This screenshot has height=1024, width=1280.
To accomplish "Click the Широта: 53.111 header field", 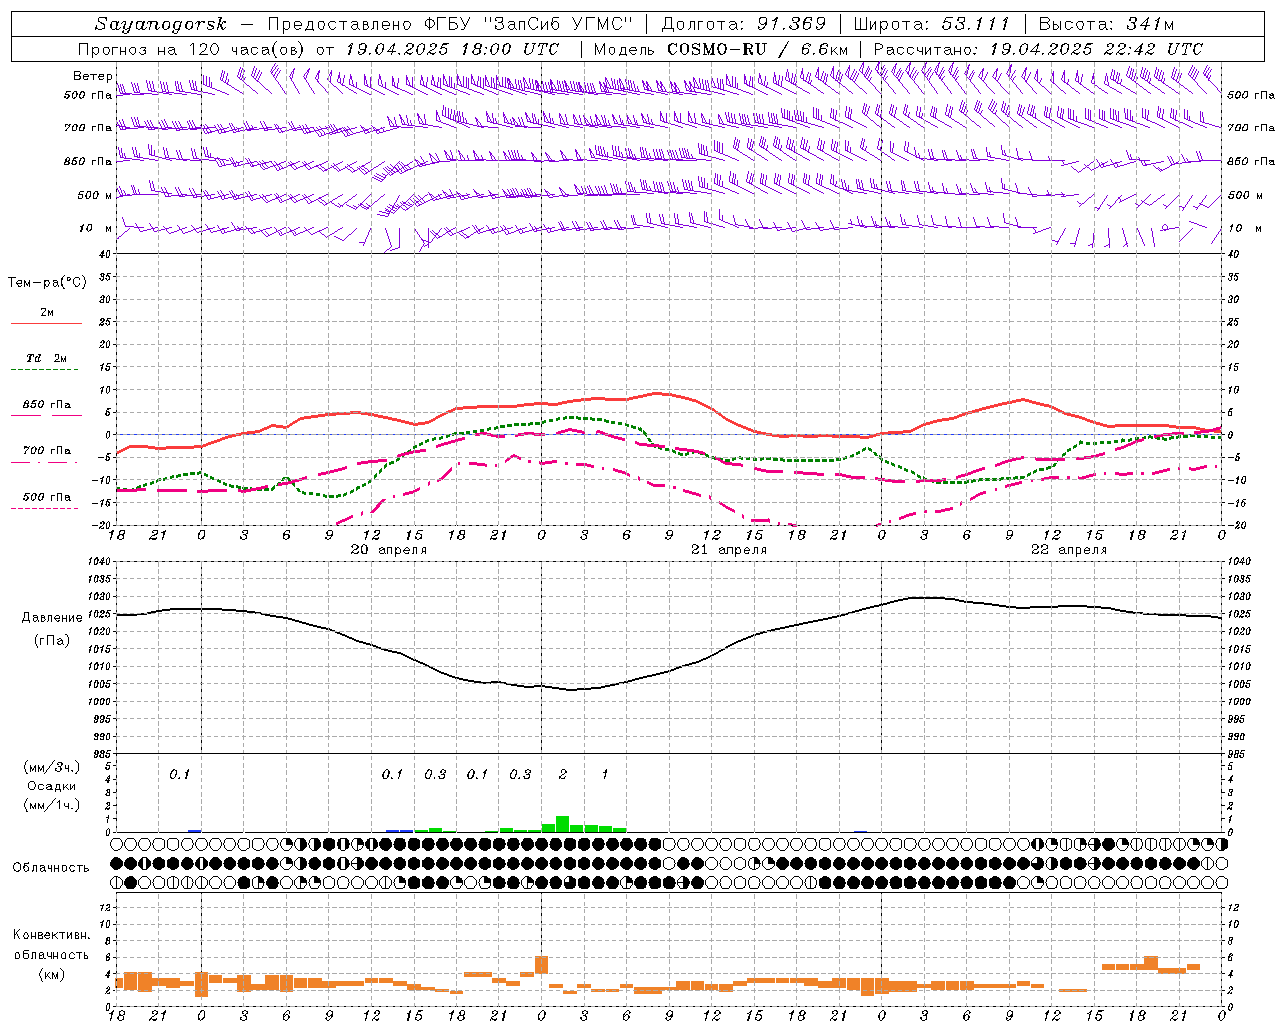I will [931, 24].
